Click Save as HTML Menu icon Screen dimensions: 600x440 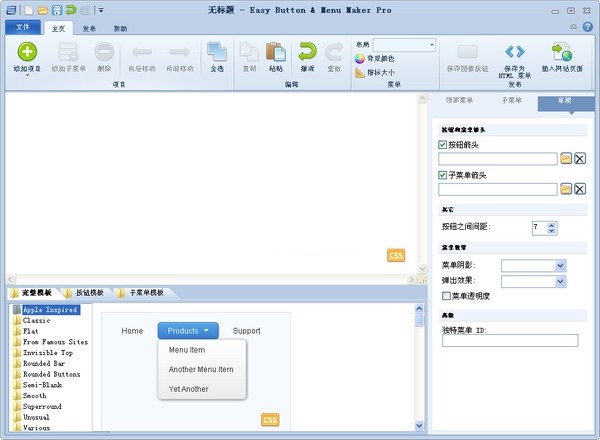point(514,52)
